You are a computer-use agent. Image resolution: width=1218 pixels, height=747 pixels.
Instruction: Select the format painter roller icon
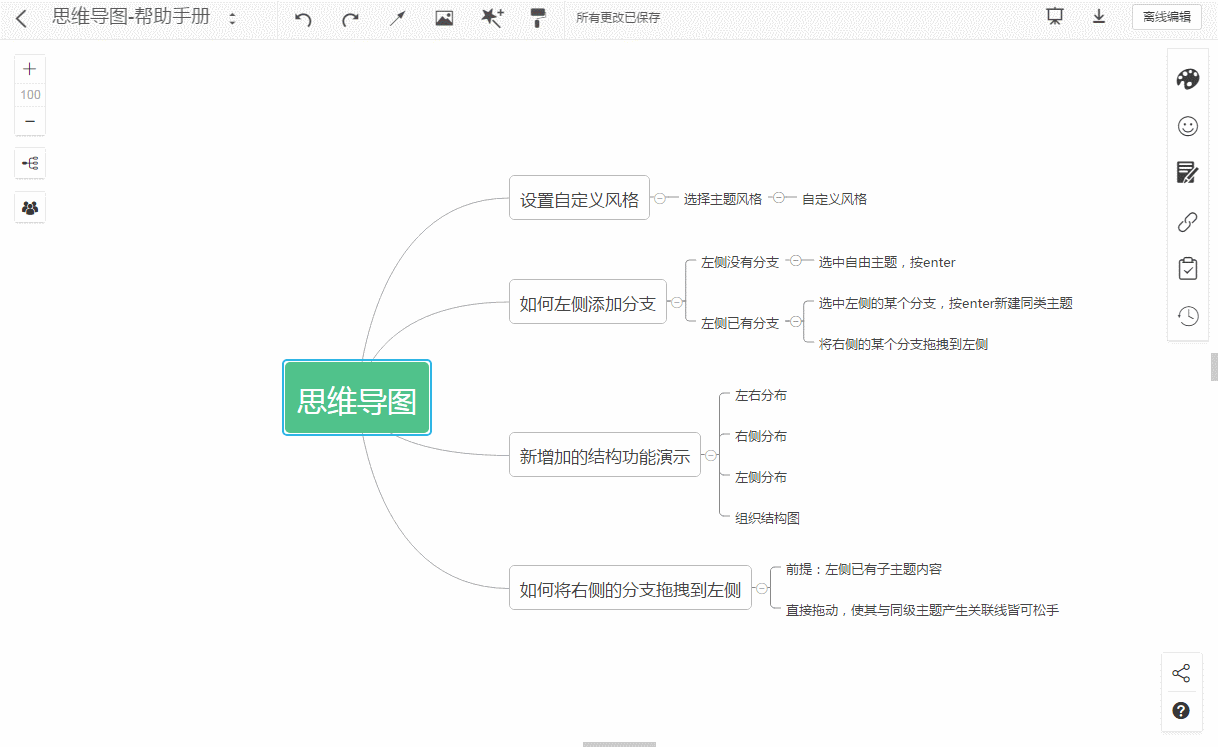[538, 17]
